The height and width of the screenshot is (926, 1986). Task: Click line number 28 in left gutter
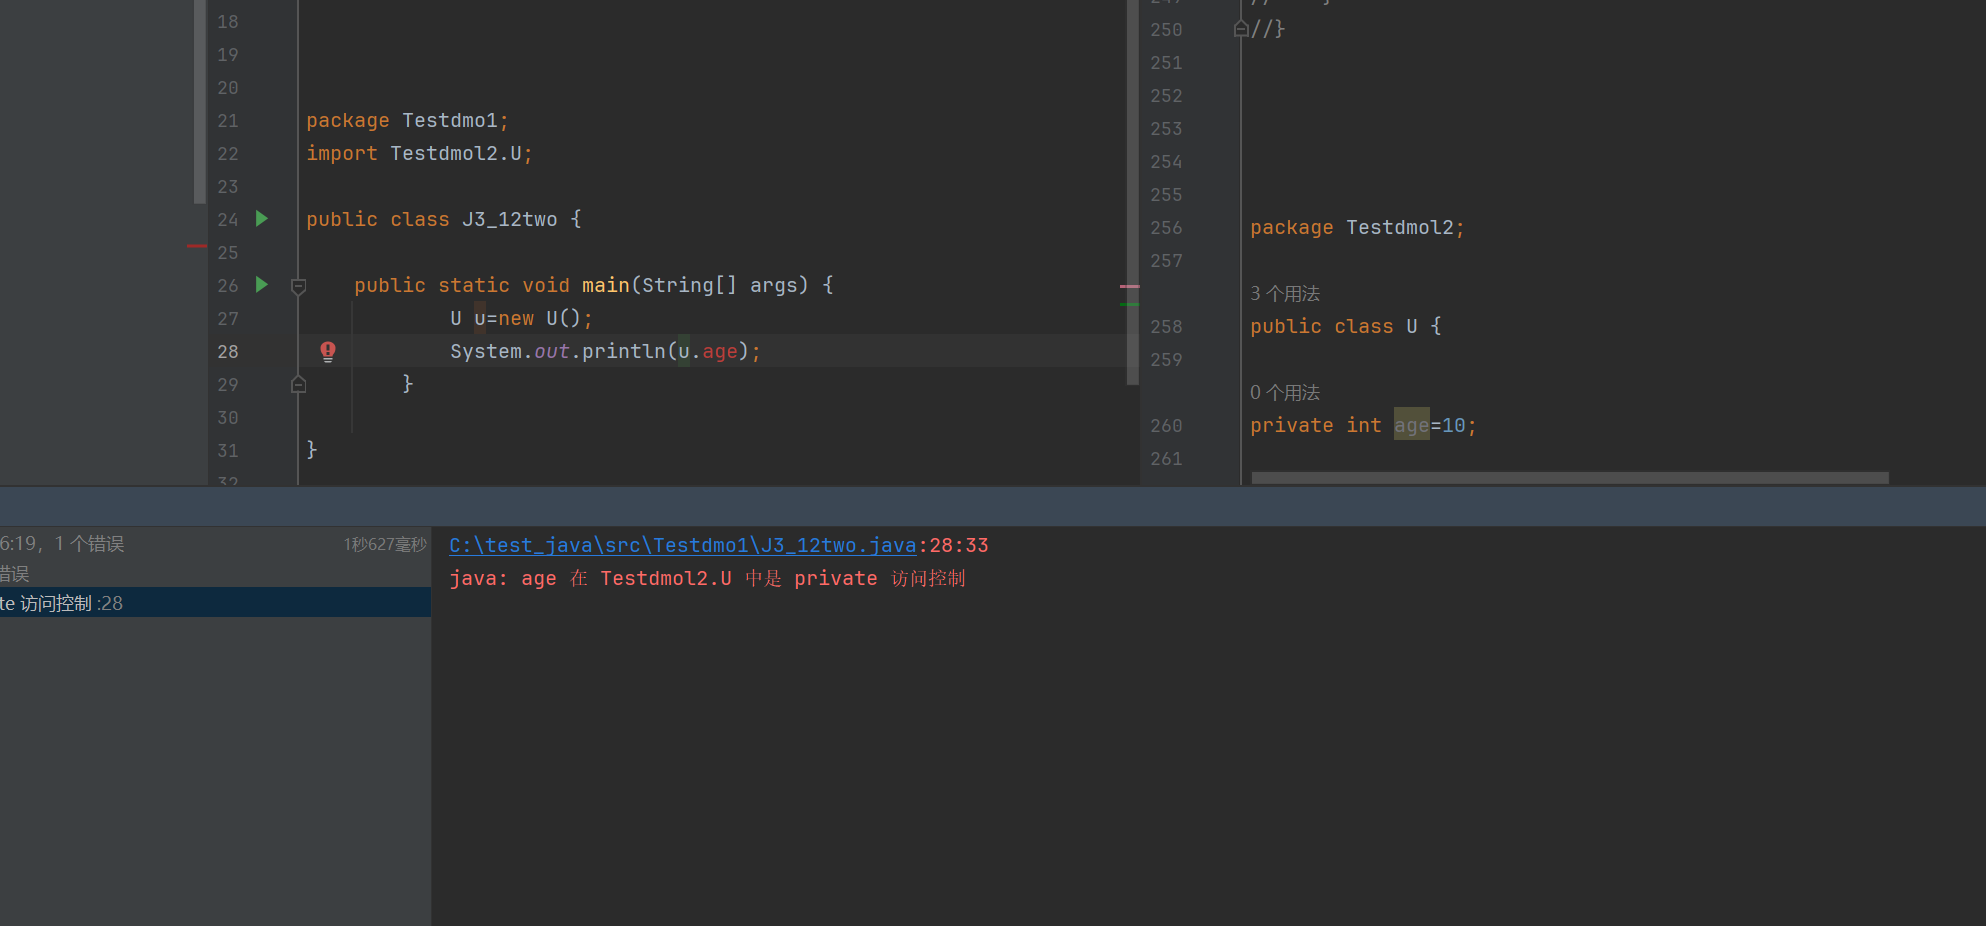click(x=228, y=351)
